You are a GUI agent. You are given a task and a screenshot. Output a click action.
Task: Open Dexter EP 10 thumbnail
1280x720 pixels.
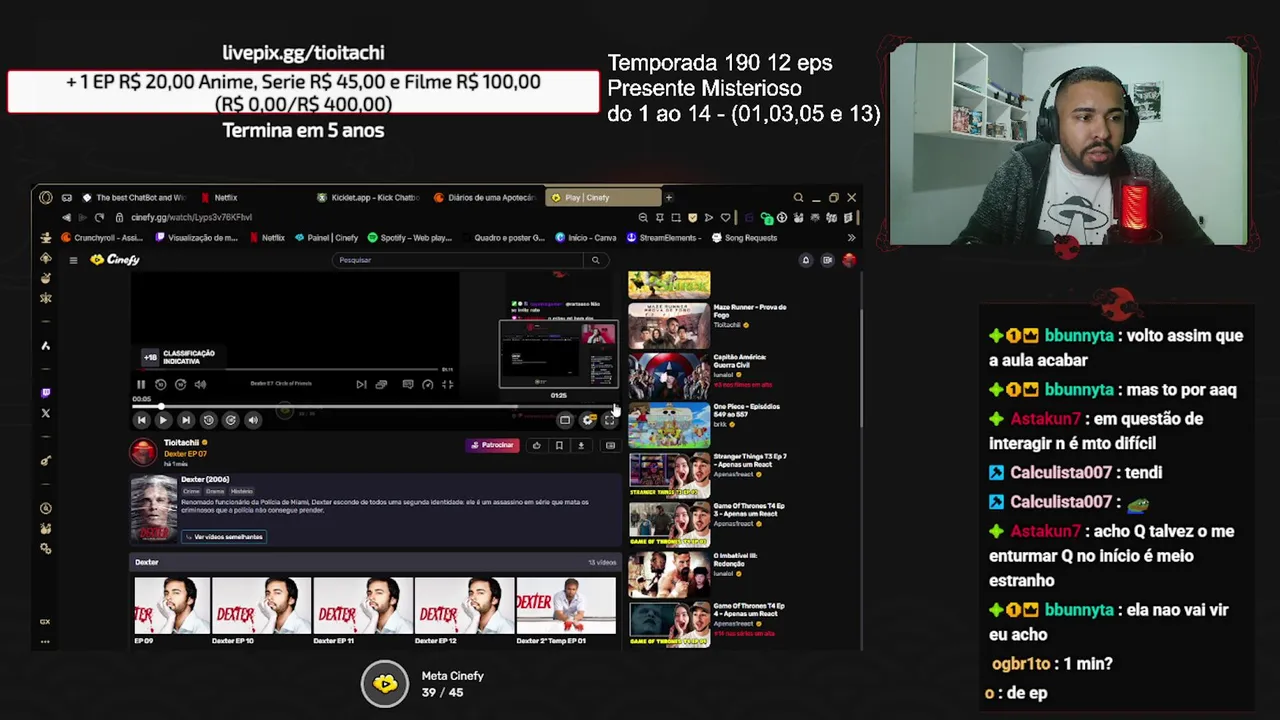tap(261, 606)
